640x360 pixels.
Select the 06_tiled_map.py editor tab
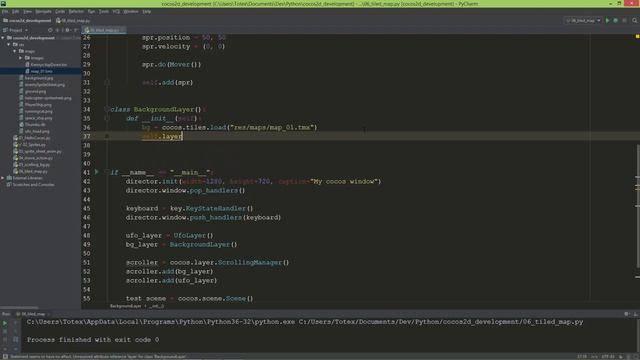(x=104, y=30)
